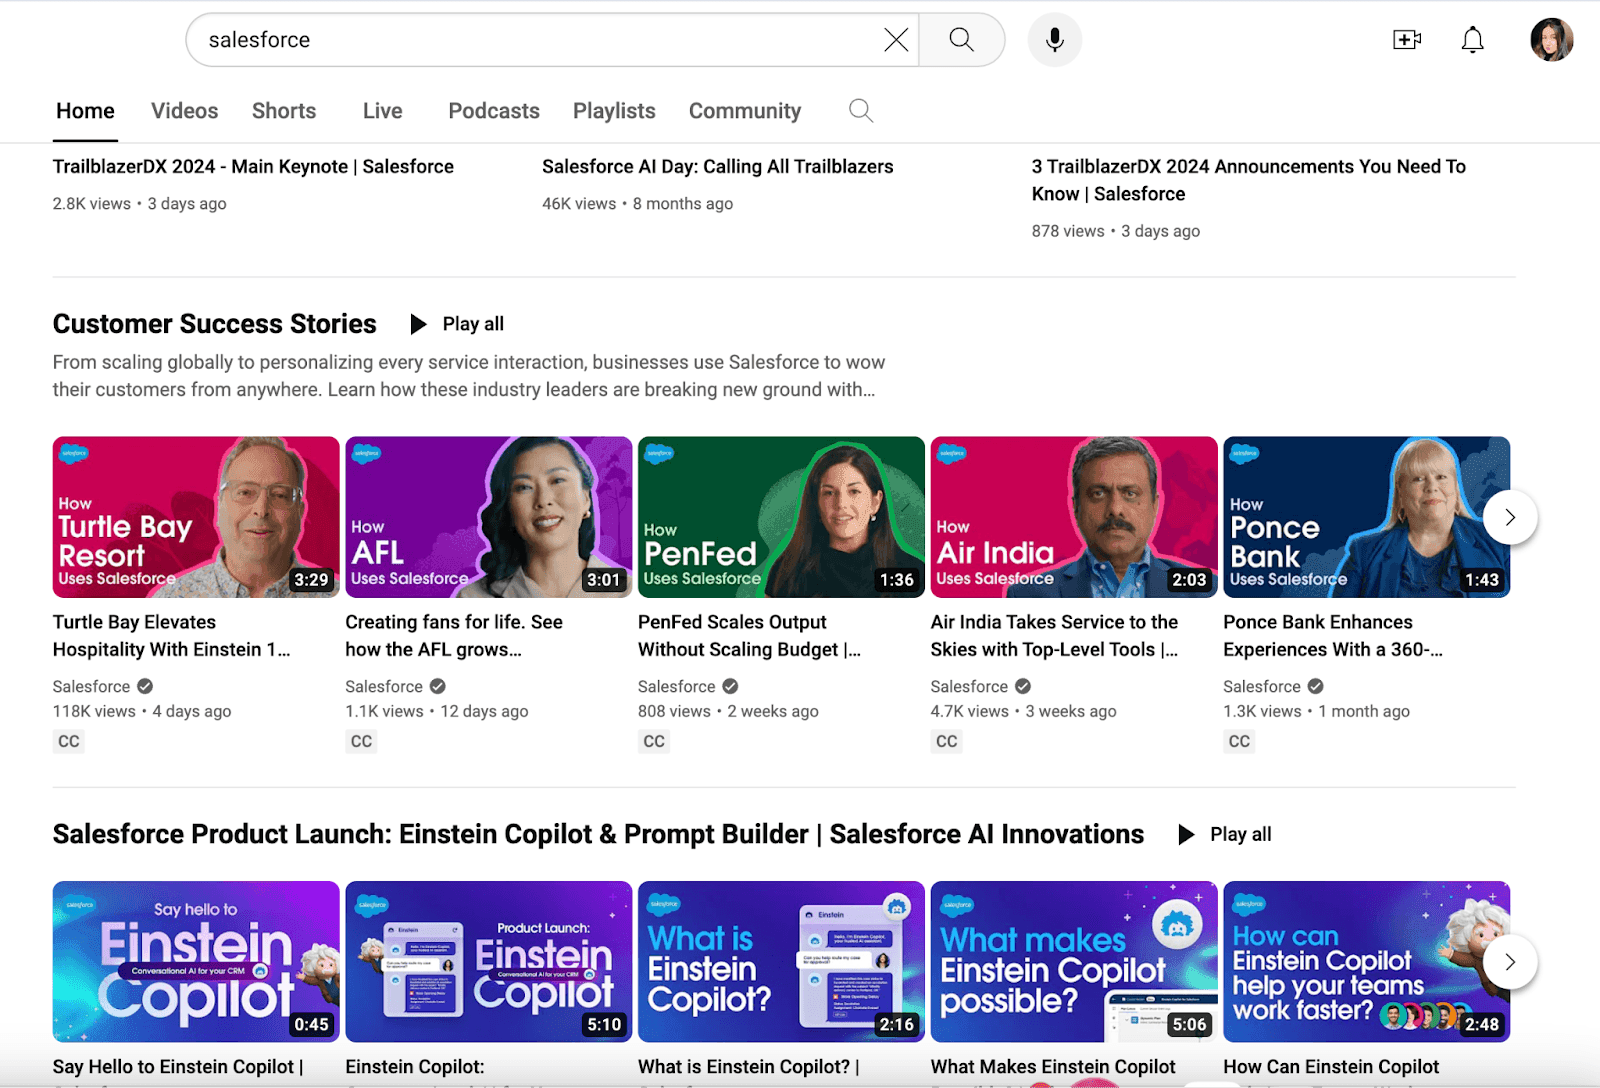Clear the search box with the X icon

895,40
